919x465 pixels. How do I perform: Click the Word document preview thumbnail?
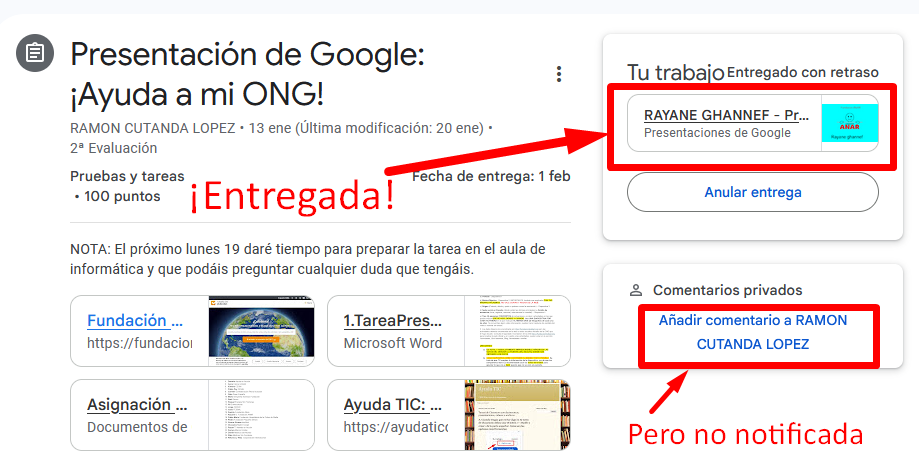(518, 331)
